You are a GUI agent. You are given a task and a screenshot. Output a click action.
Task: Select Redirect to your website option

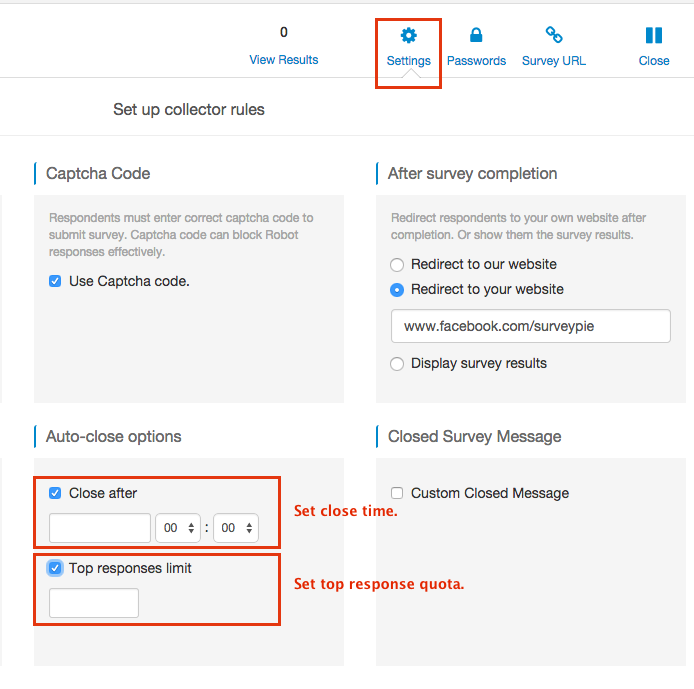coord(397,290)
